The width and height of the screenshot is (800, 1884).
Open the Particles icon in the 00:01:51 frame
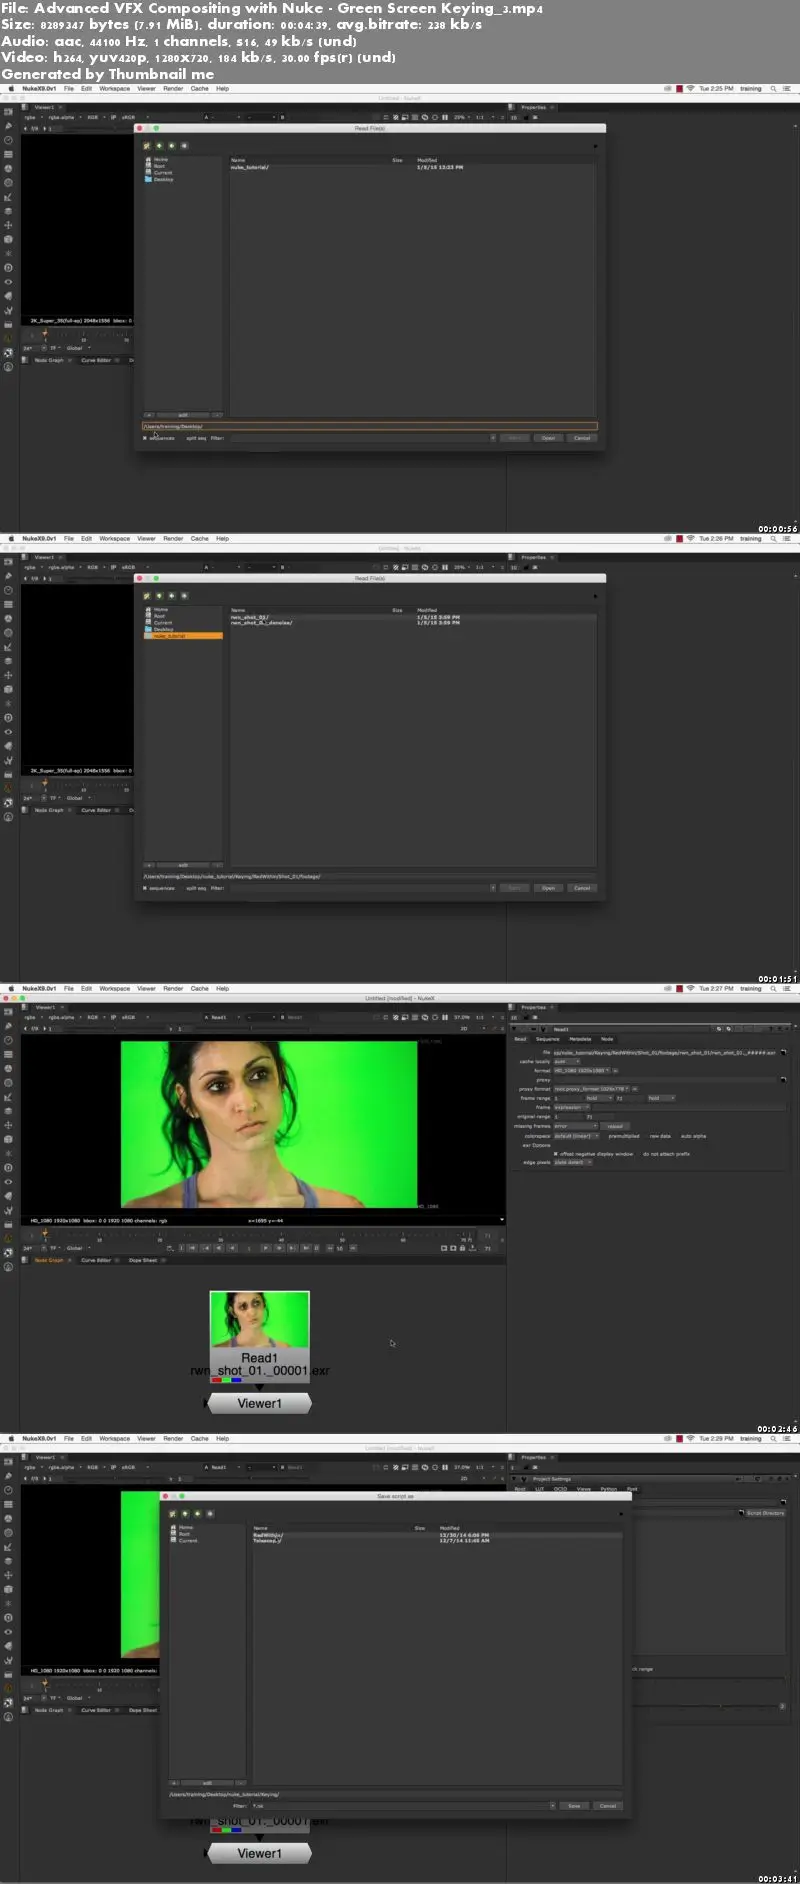pyautogui.click(x=8, y=703)
